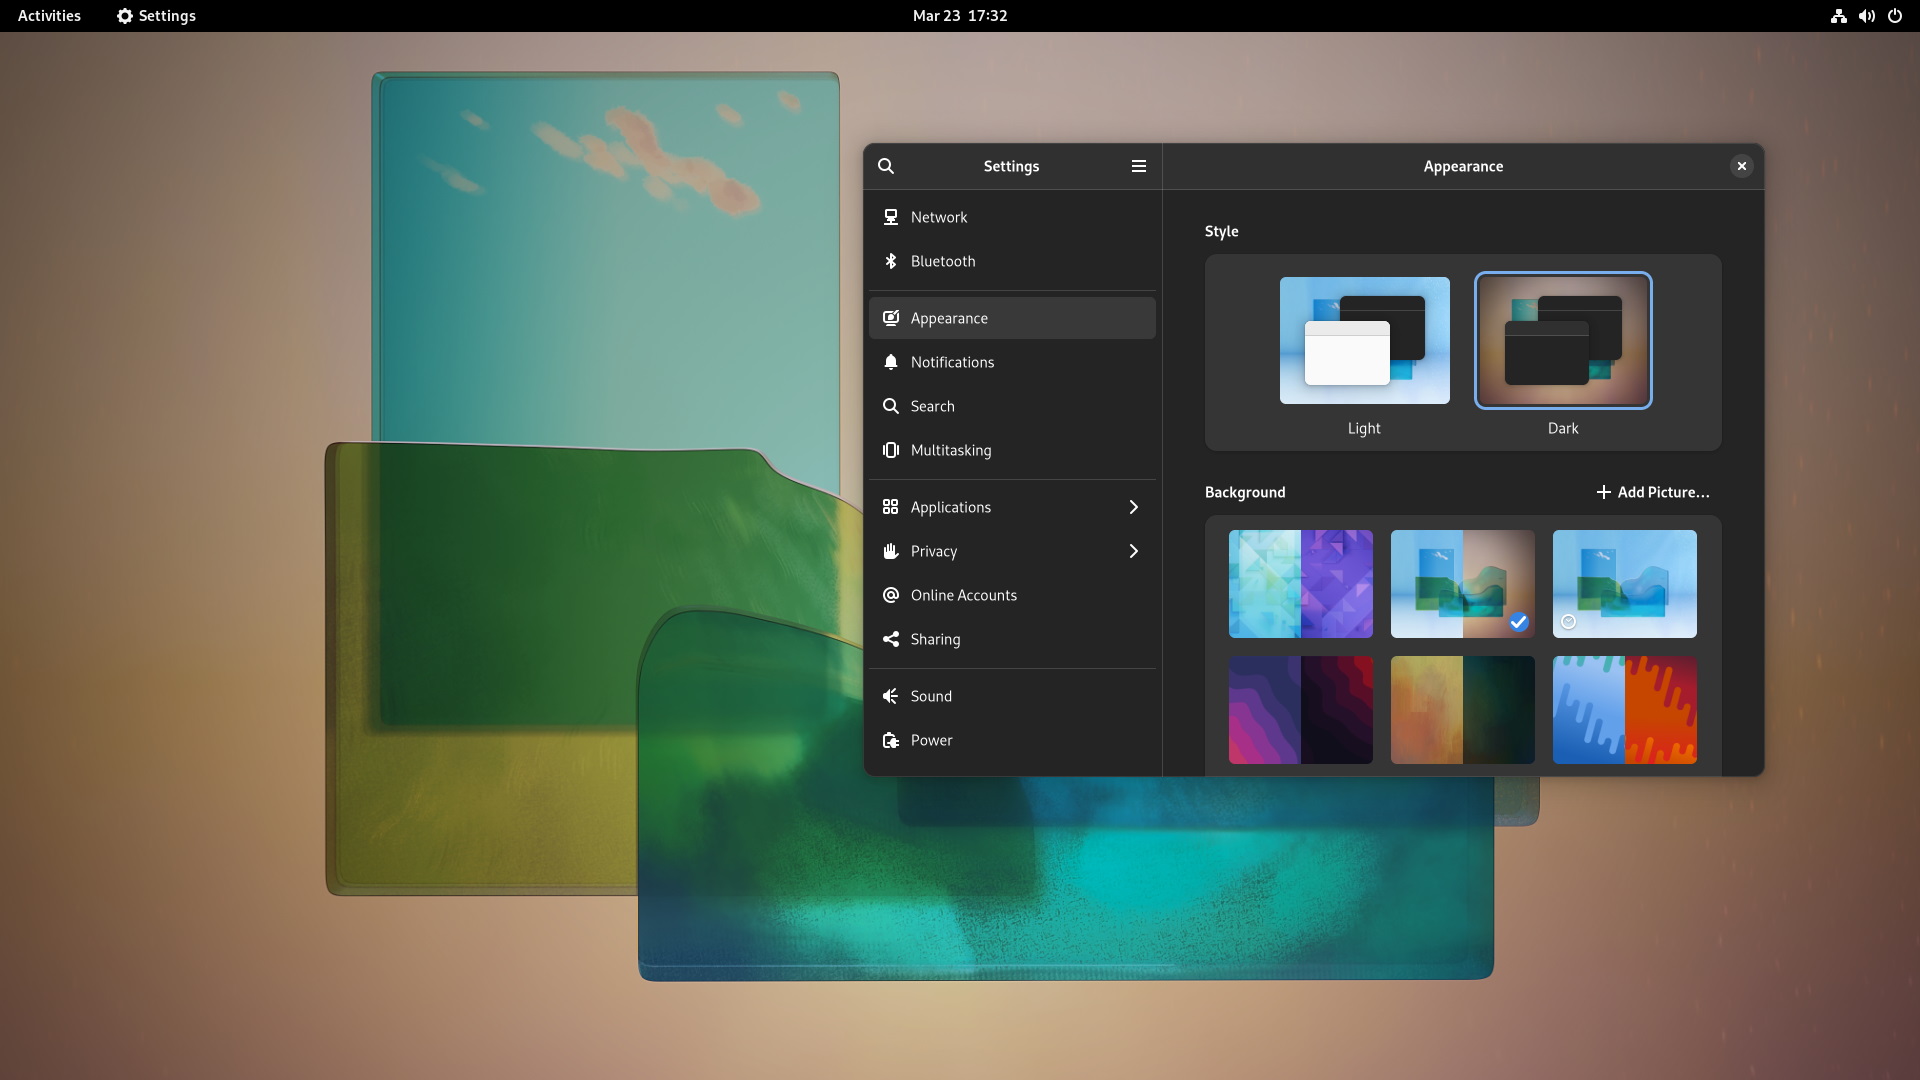Click the Add Picture button
Viewport: 1920px width, 1080px height.
click(x=1652, y=492)
